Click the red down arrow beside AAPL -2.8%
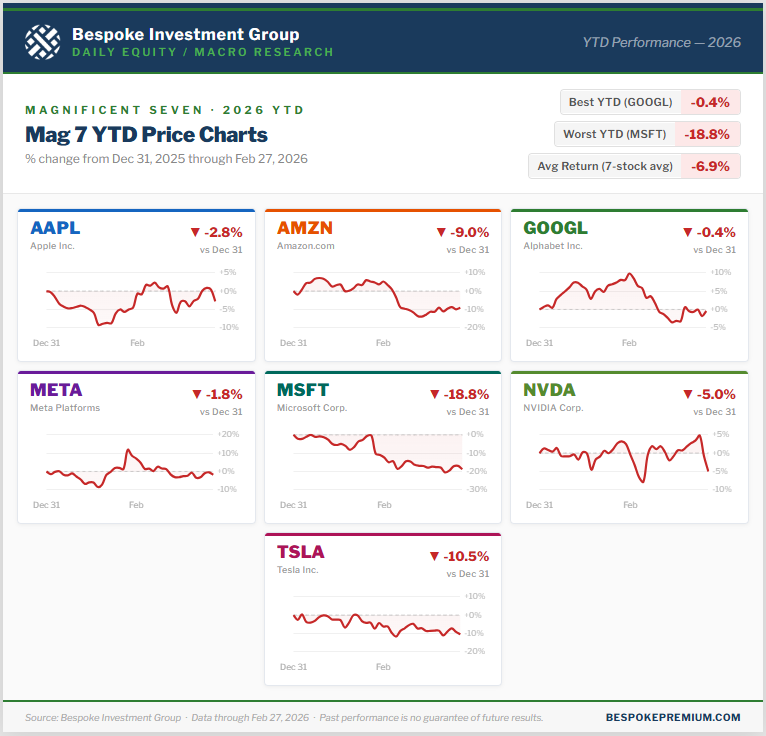The width and height of the screenshot is (766, 736). [195, 232]
